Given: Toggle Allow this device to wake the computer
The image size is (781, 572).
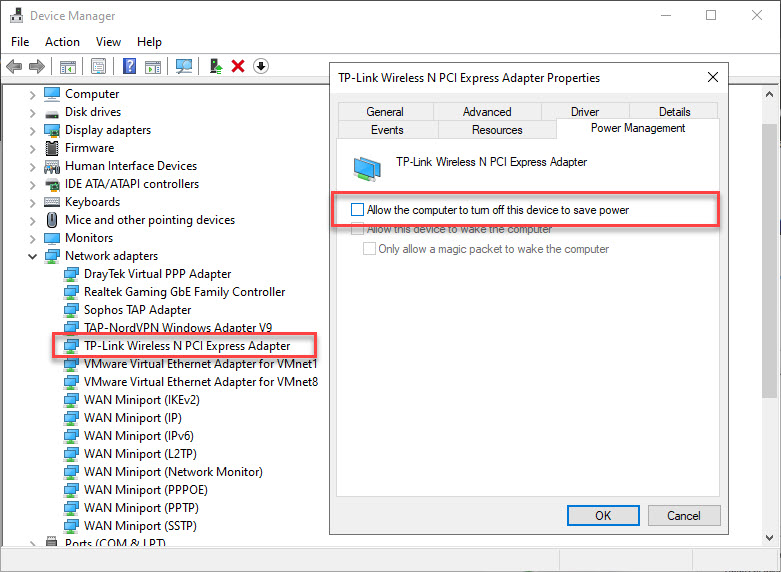Looking at the screenshot, I should tap(357, 230).
